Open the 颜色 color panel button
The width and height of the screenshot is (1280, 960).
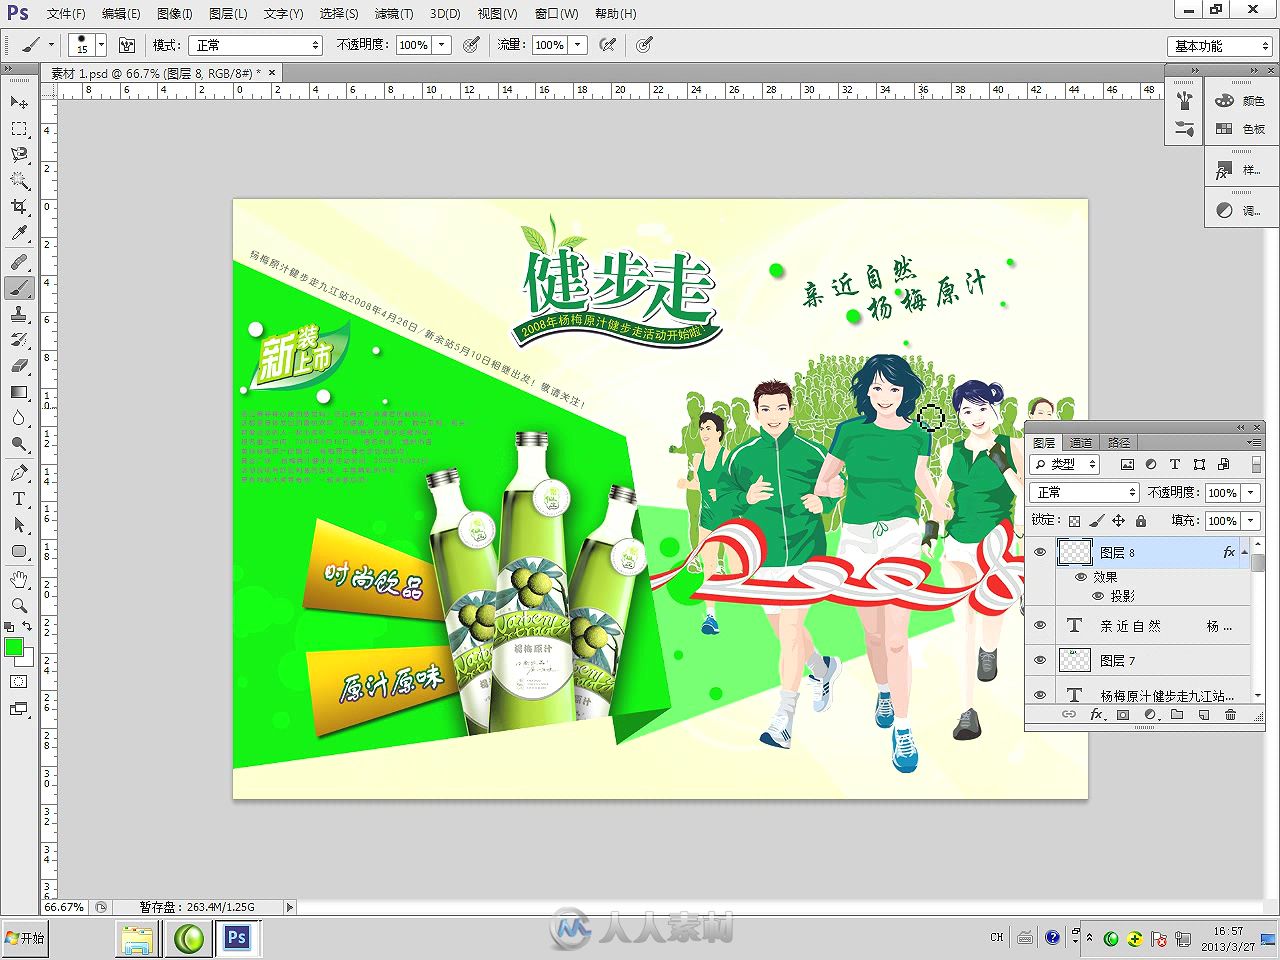[x=1240, y=101]
